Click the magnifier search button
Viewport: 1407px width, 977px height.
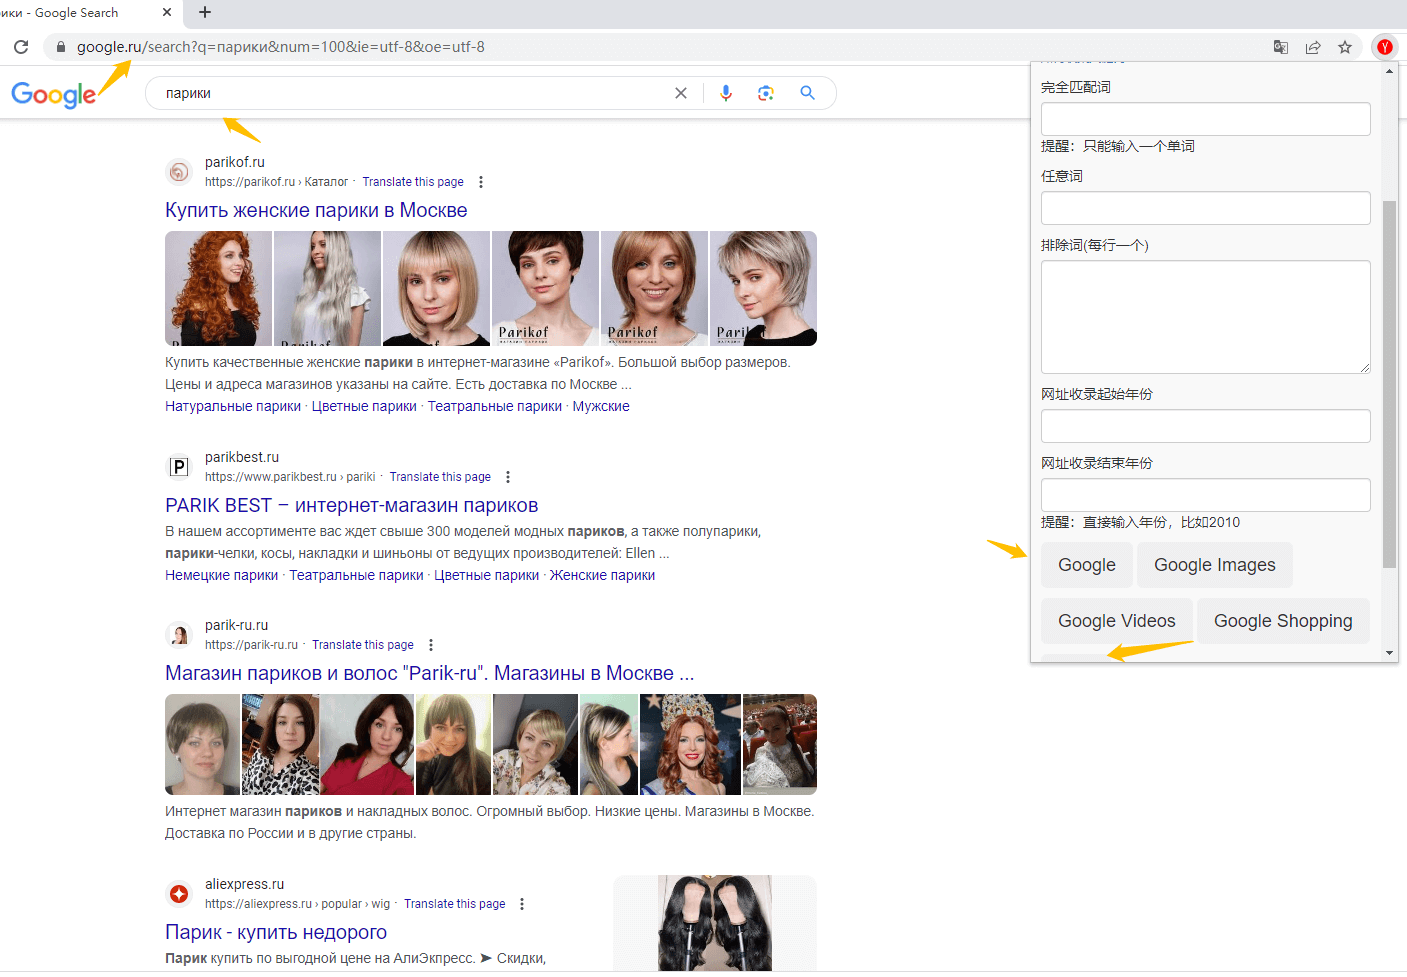(807, 93)
